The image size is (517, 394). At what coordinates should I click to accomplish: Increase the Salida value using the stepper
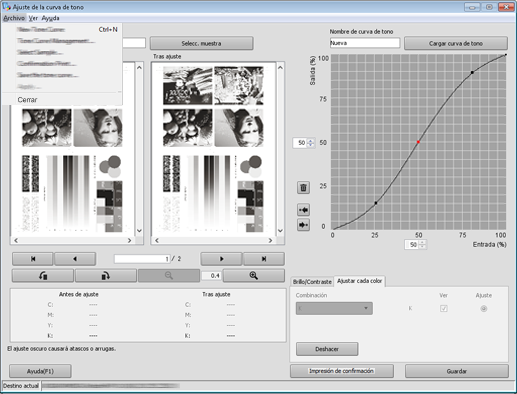[x=310, y=141]
